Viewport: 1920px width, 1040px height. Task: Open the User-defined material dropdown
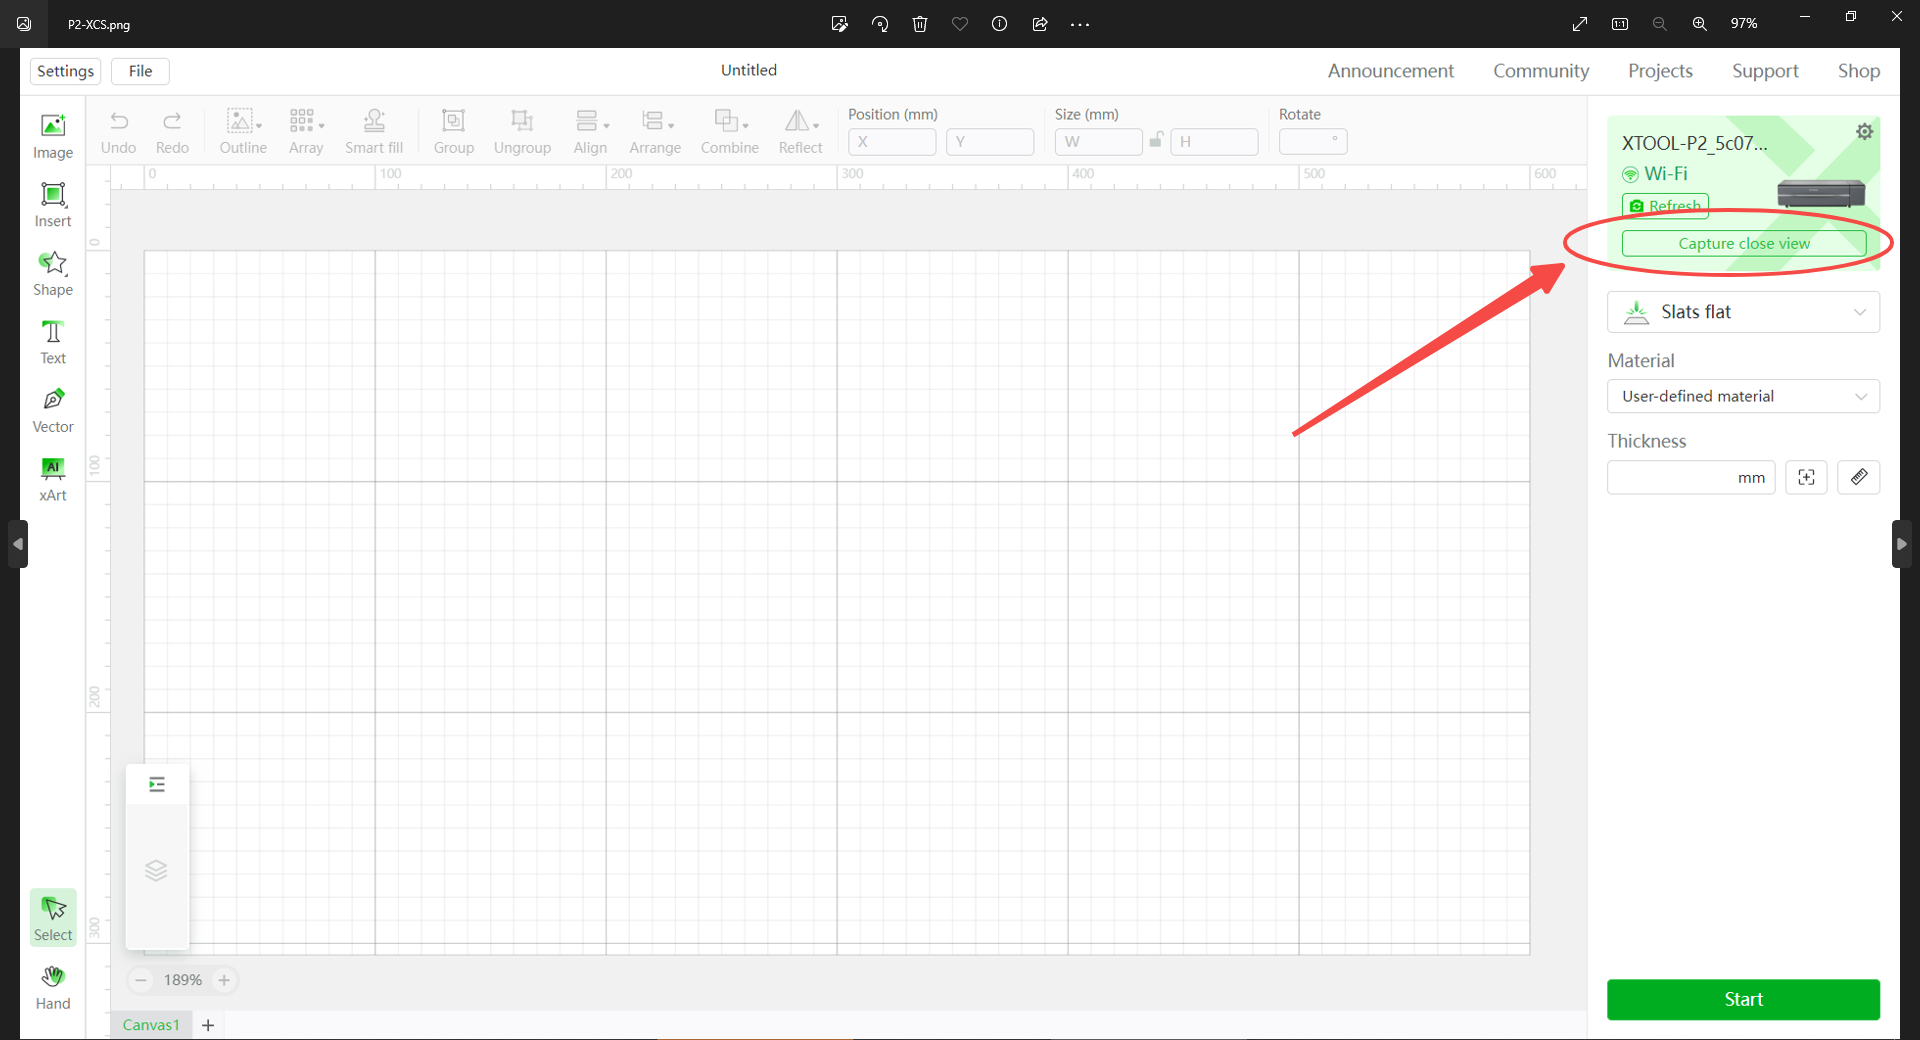click(1743, 396)
